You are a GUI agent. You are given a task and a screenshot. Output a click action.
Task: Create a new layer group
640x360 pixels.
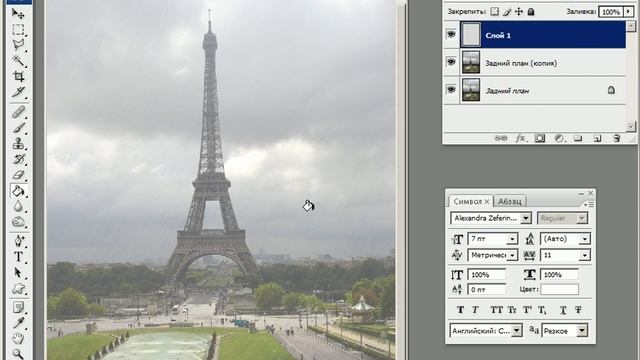click(x=578, y=138)
